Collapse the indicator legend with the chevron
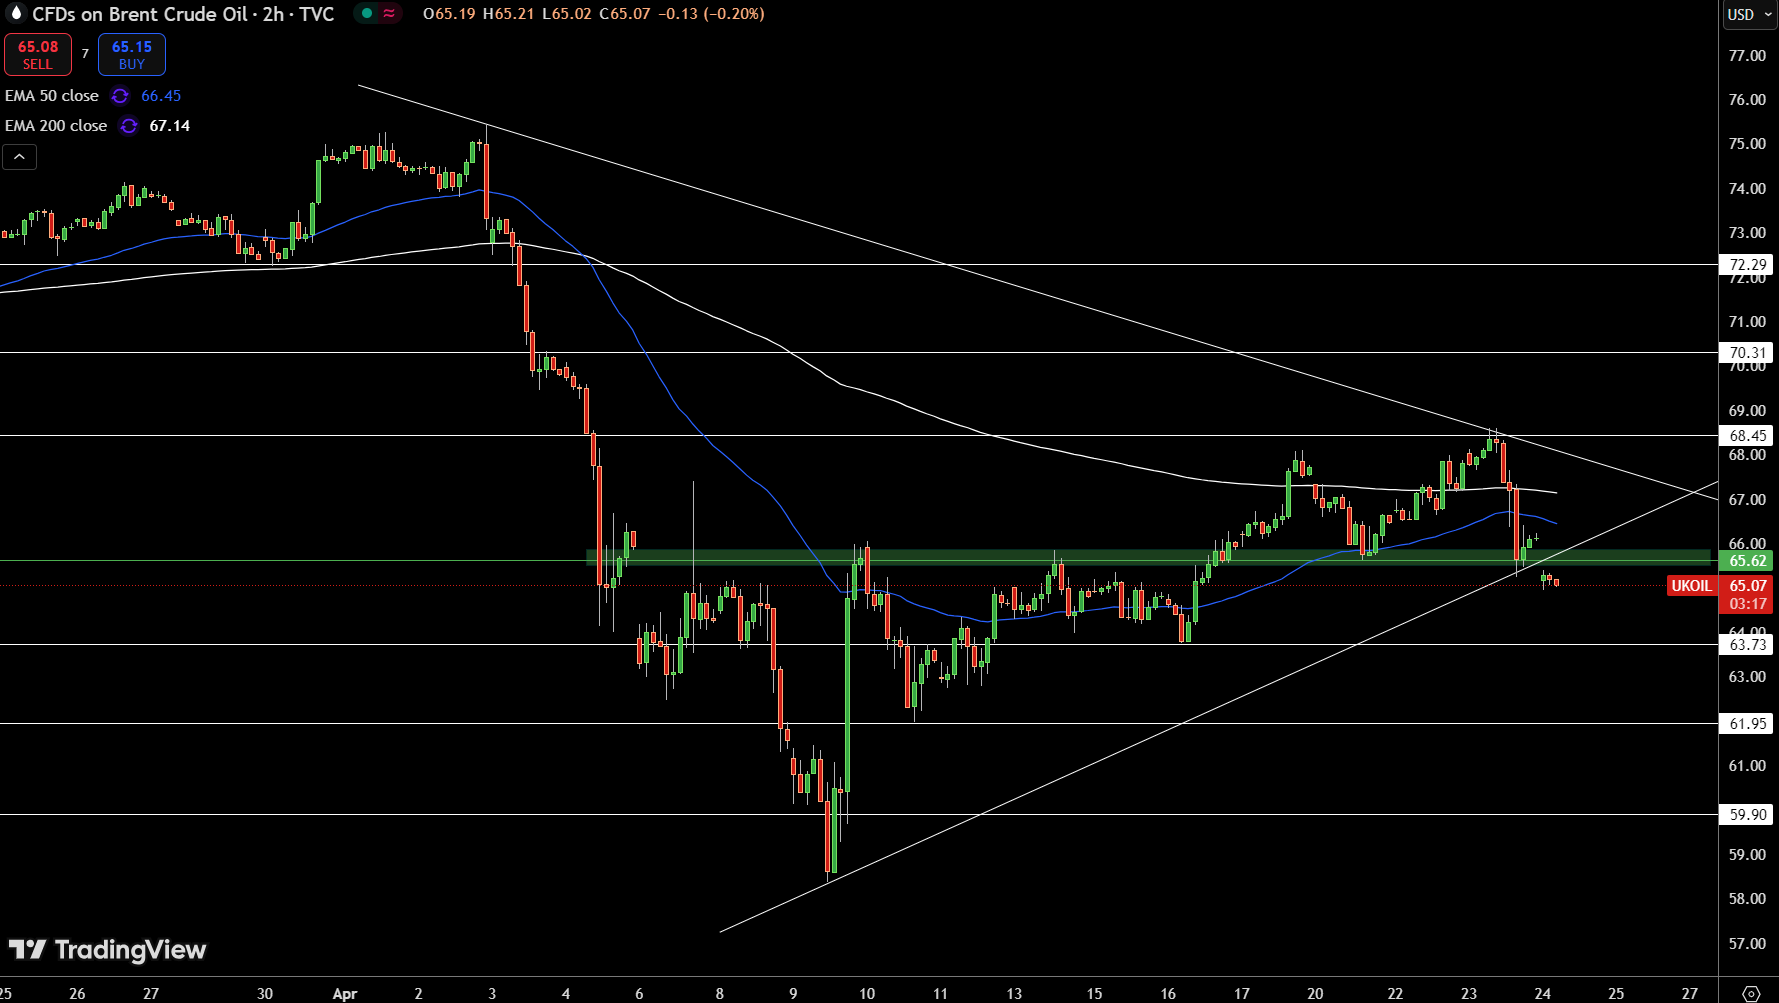 tap(19, 157)
